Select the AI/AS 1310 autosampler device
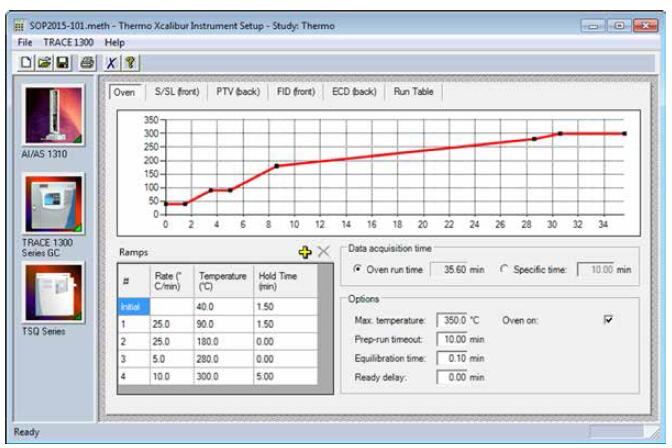This screenshot has height=448, width=672. (54, 118)
